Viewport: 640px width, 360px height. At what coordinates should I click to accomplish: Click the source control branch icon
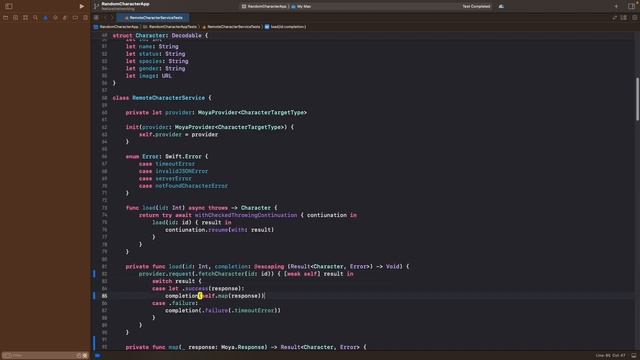tap(96, 6)
